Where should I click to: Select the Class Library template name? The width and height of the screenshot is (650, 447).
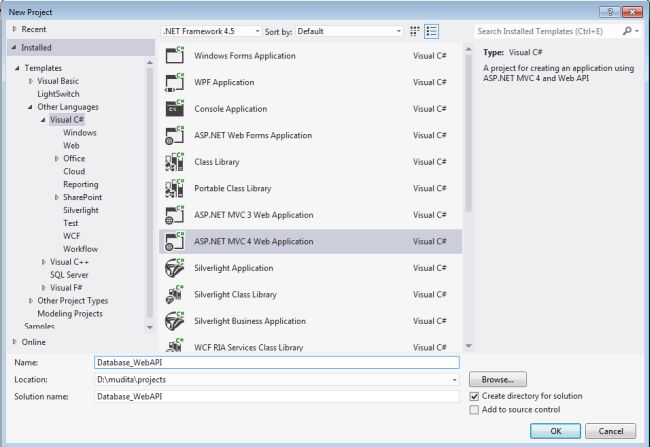coord(217,162)
